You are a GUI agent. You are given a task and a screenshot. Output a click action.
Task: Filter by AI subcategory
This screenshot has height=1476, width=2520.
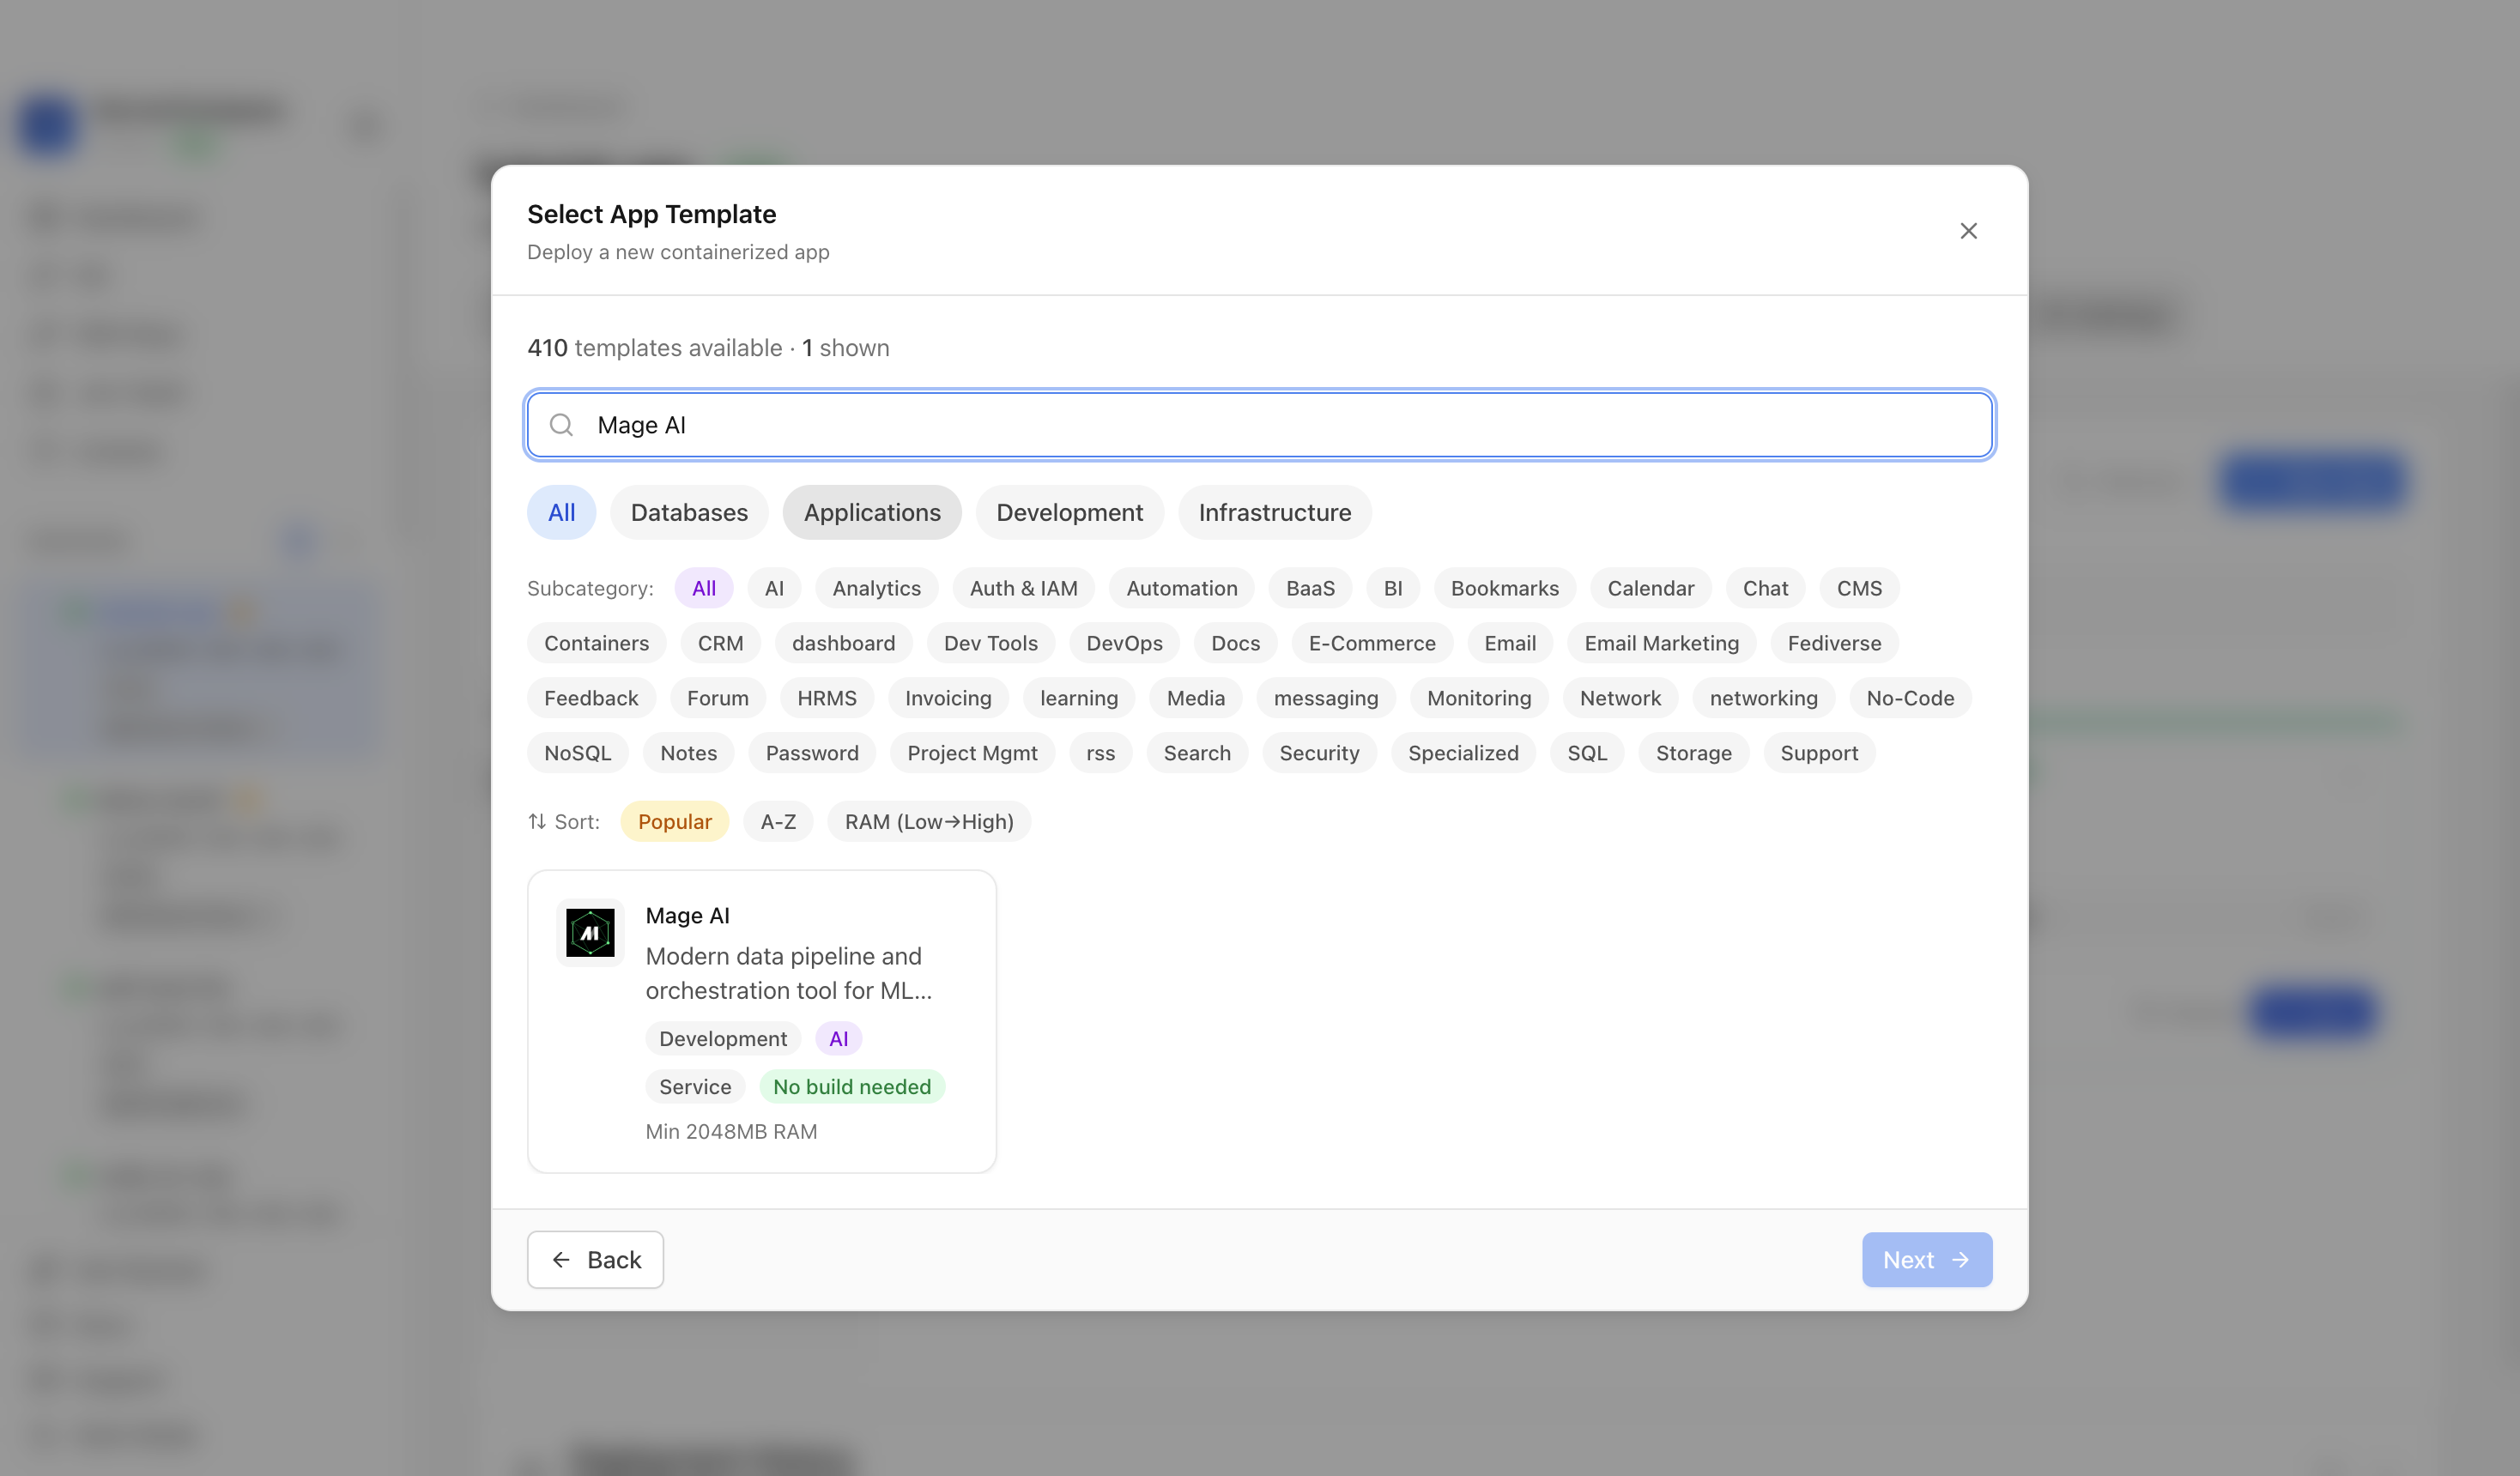774,588
